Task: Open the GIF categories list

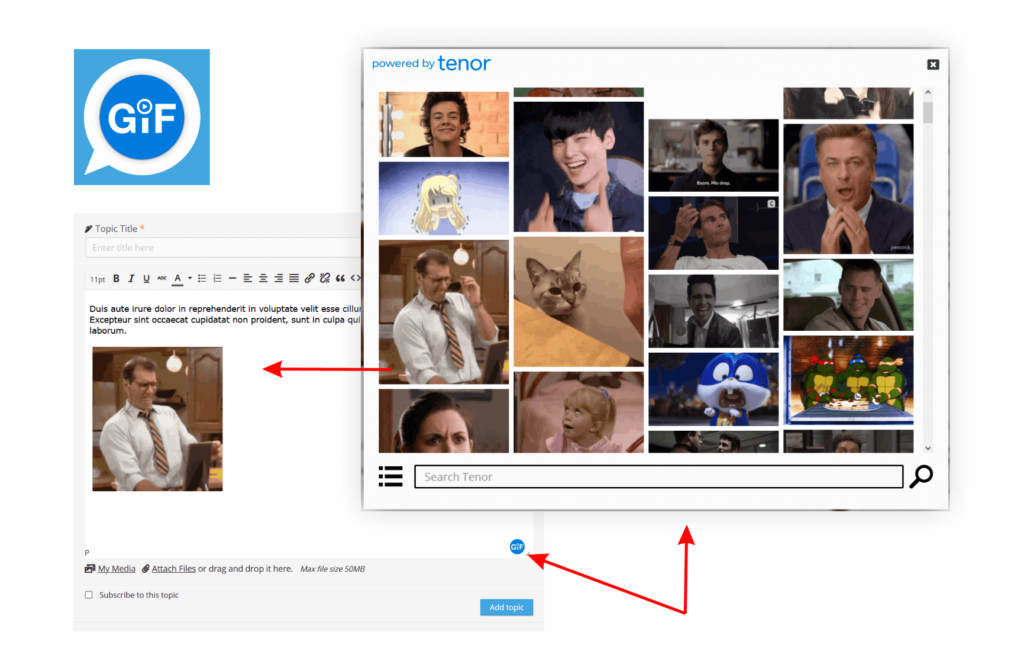Action: point(390,476)
